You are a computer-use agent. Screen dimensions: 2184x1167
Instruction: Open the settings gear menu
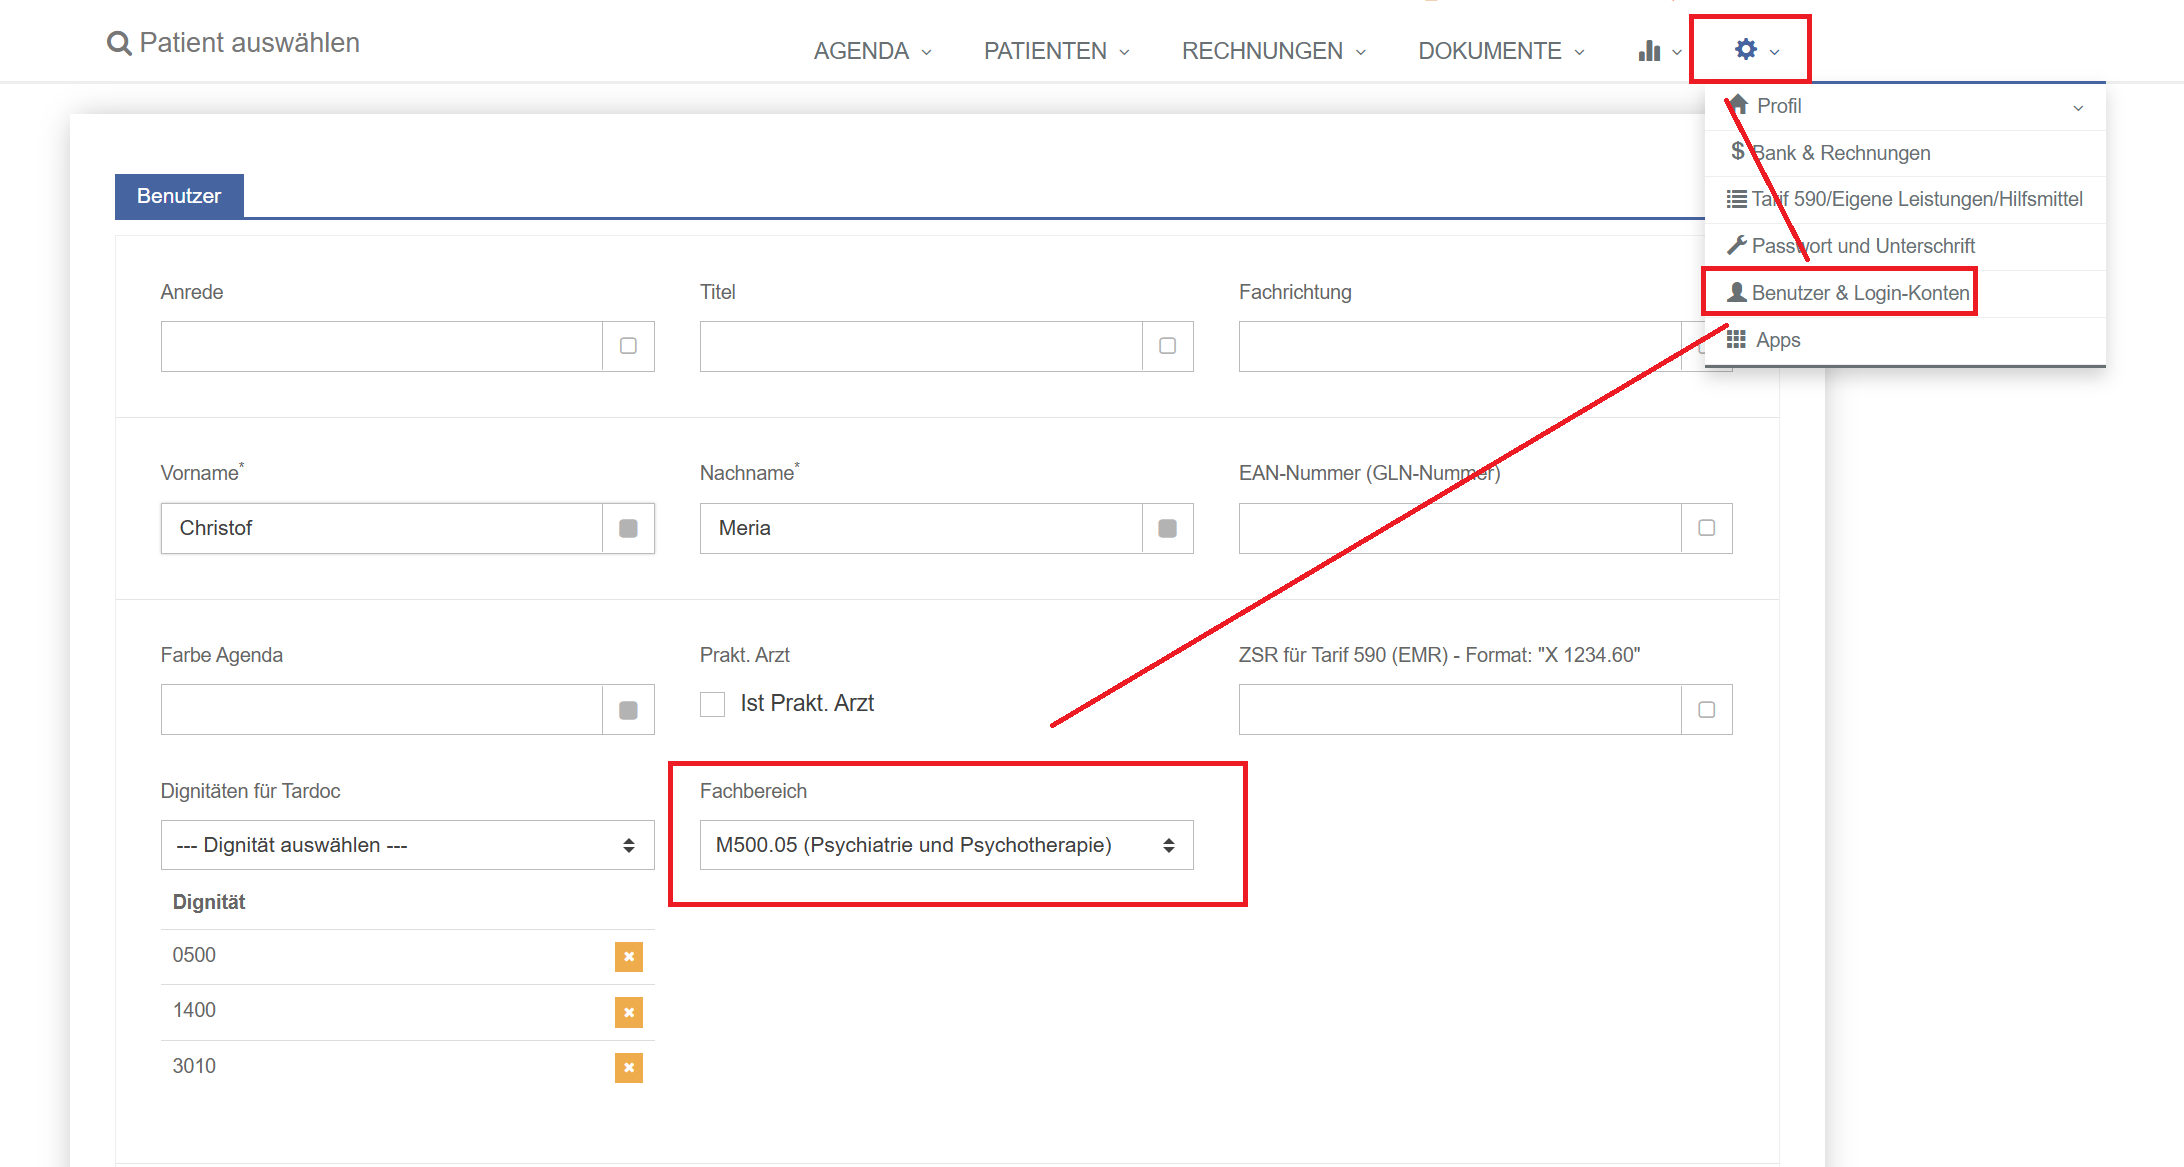pyautogui.click(x=1746, y=50)
